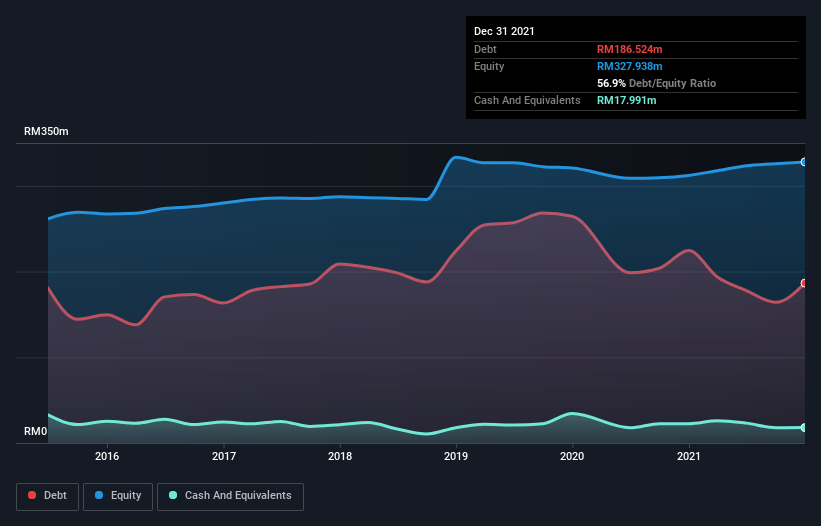This screenshot has width=821, height=526.
Task: Click the 56.9% Debt/Equity Ratio text
Action: pyautogui.click(x=657, y=83)
